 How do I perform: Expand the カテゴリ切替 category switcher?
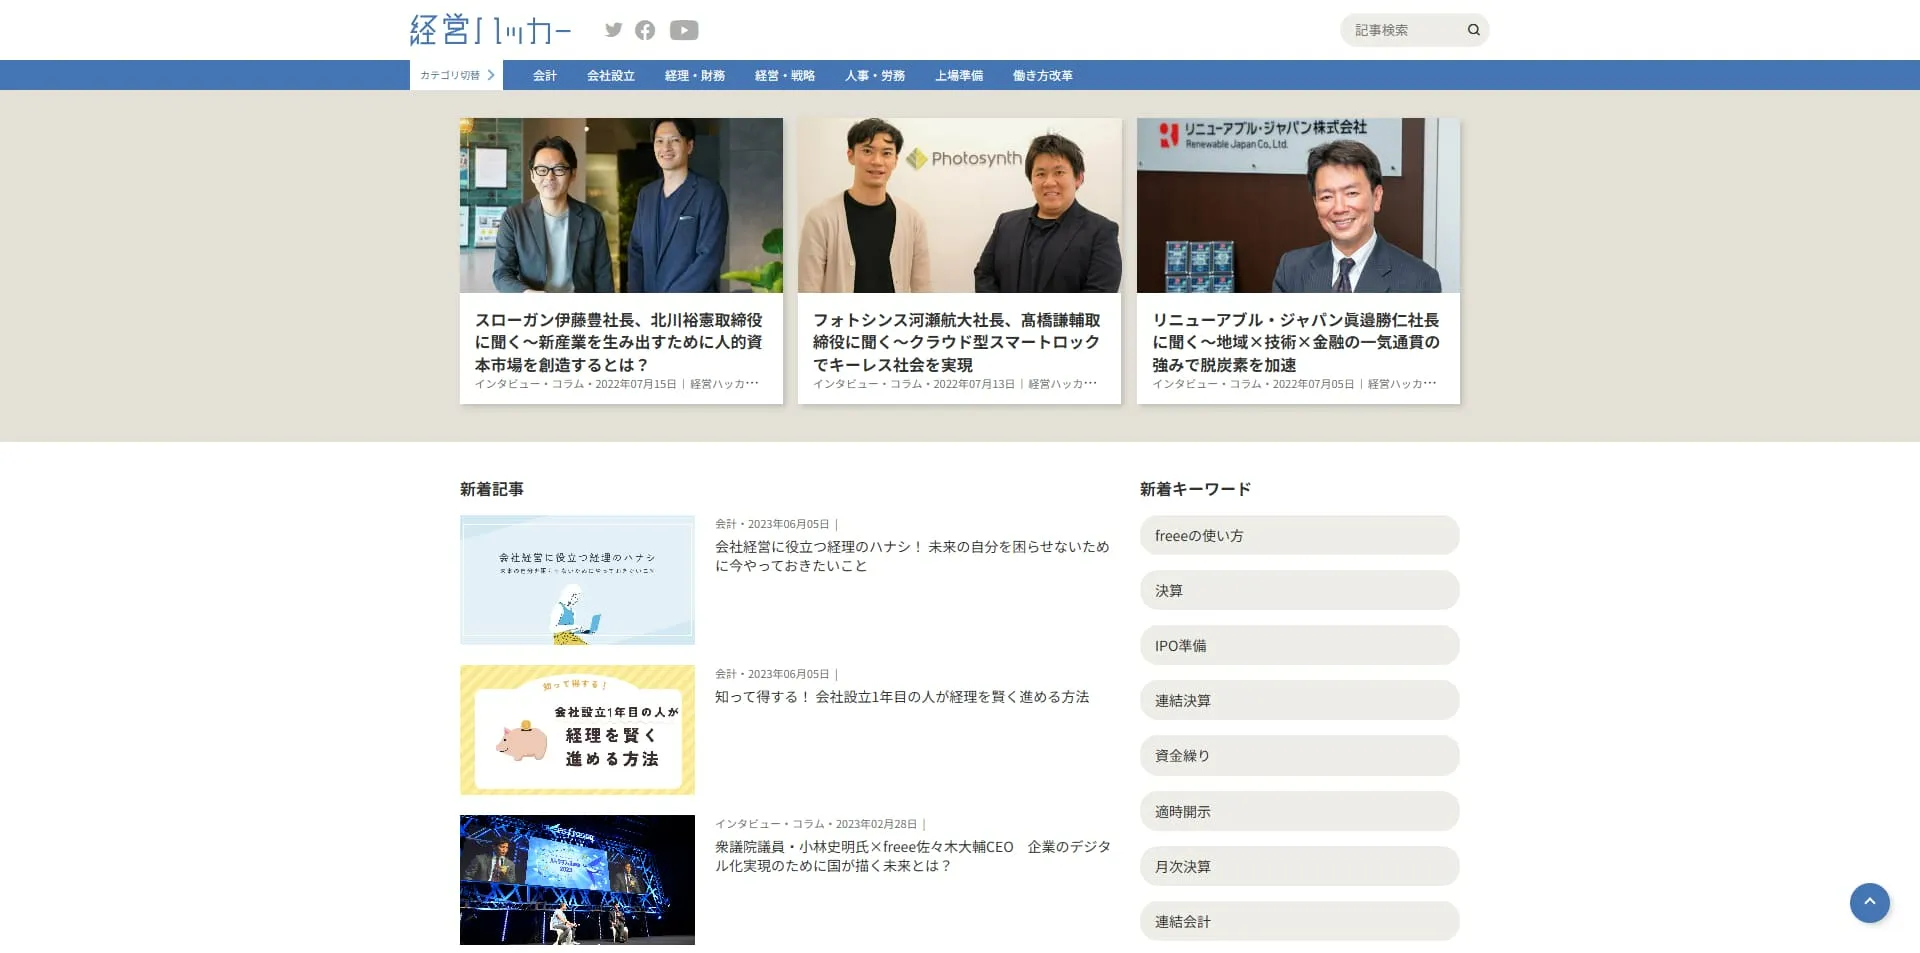tap(455, 74)
